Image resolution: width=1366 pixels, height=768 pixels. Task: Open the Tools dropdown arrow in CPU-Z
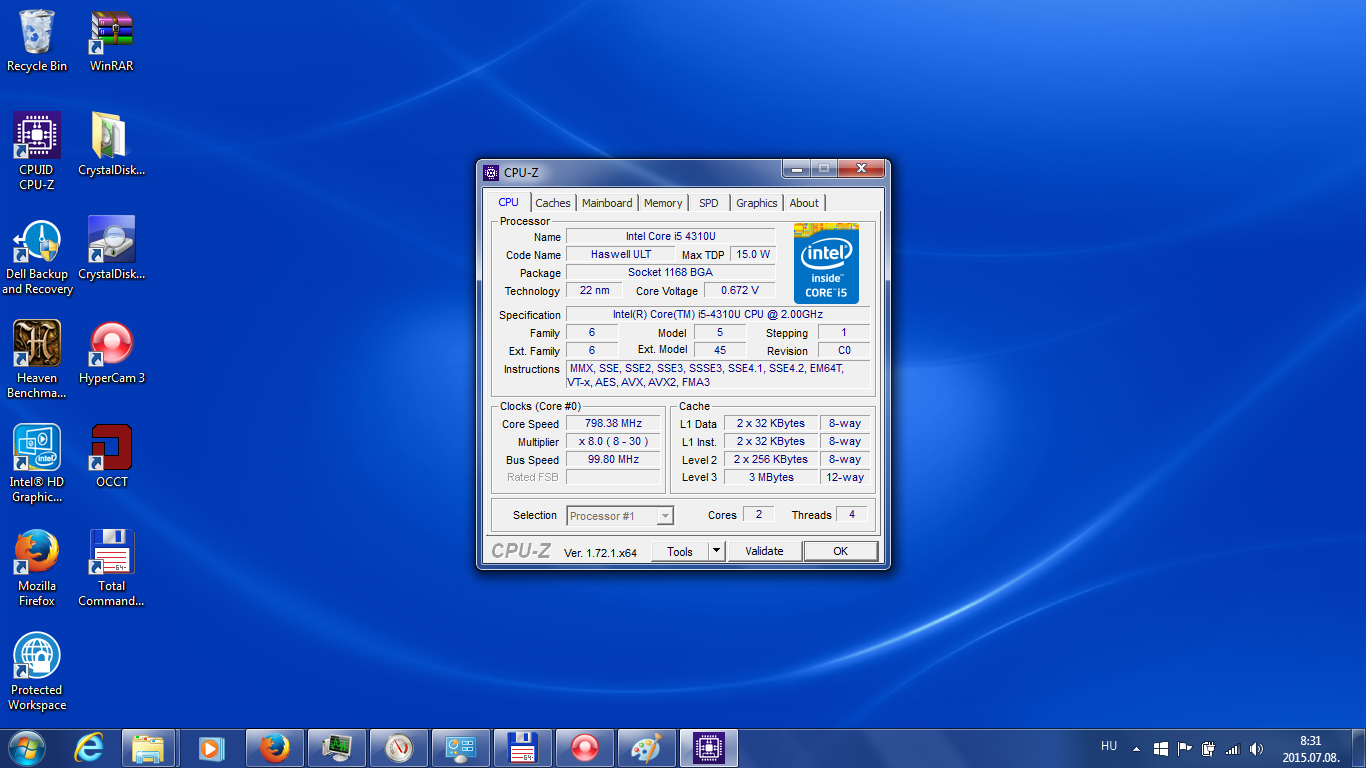point(716,551)
